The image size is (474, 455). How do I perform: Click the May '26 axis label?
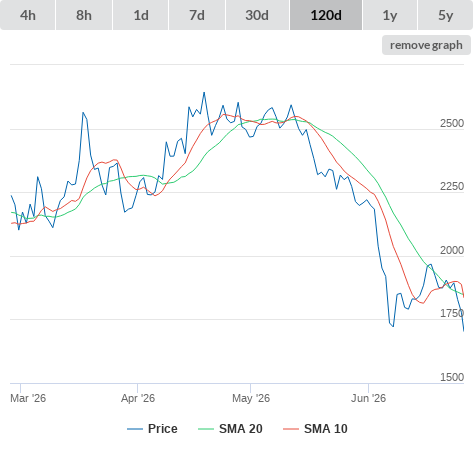pos(251,398)
